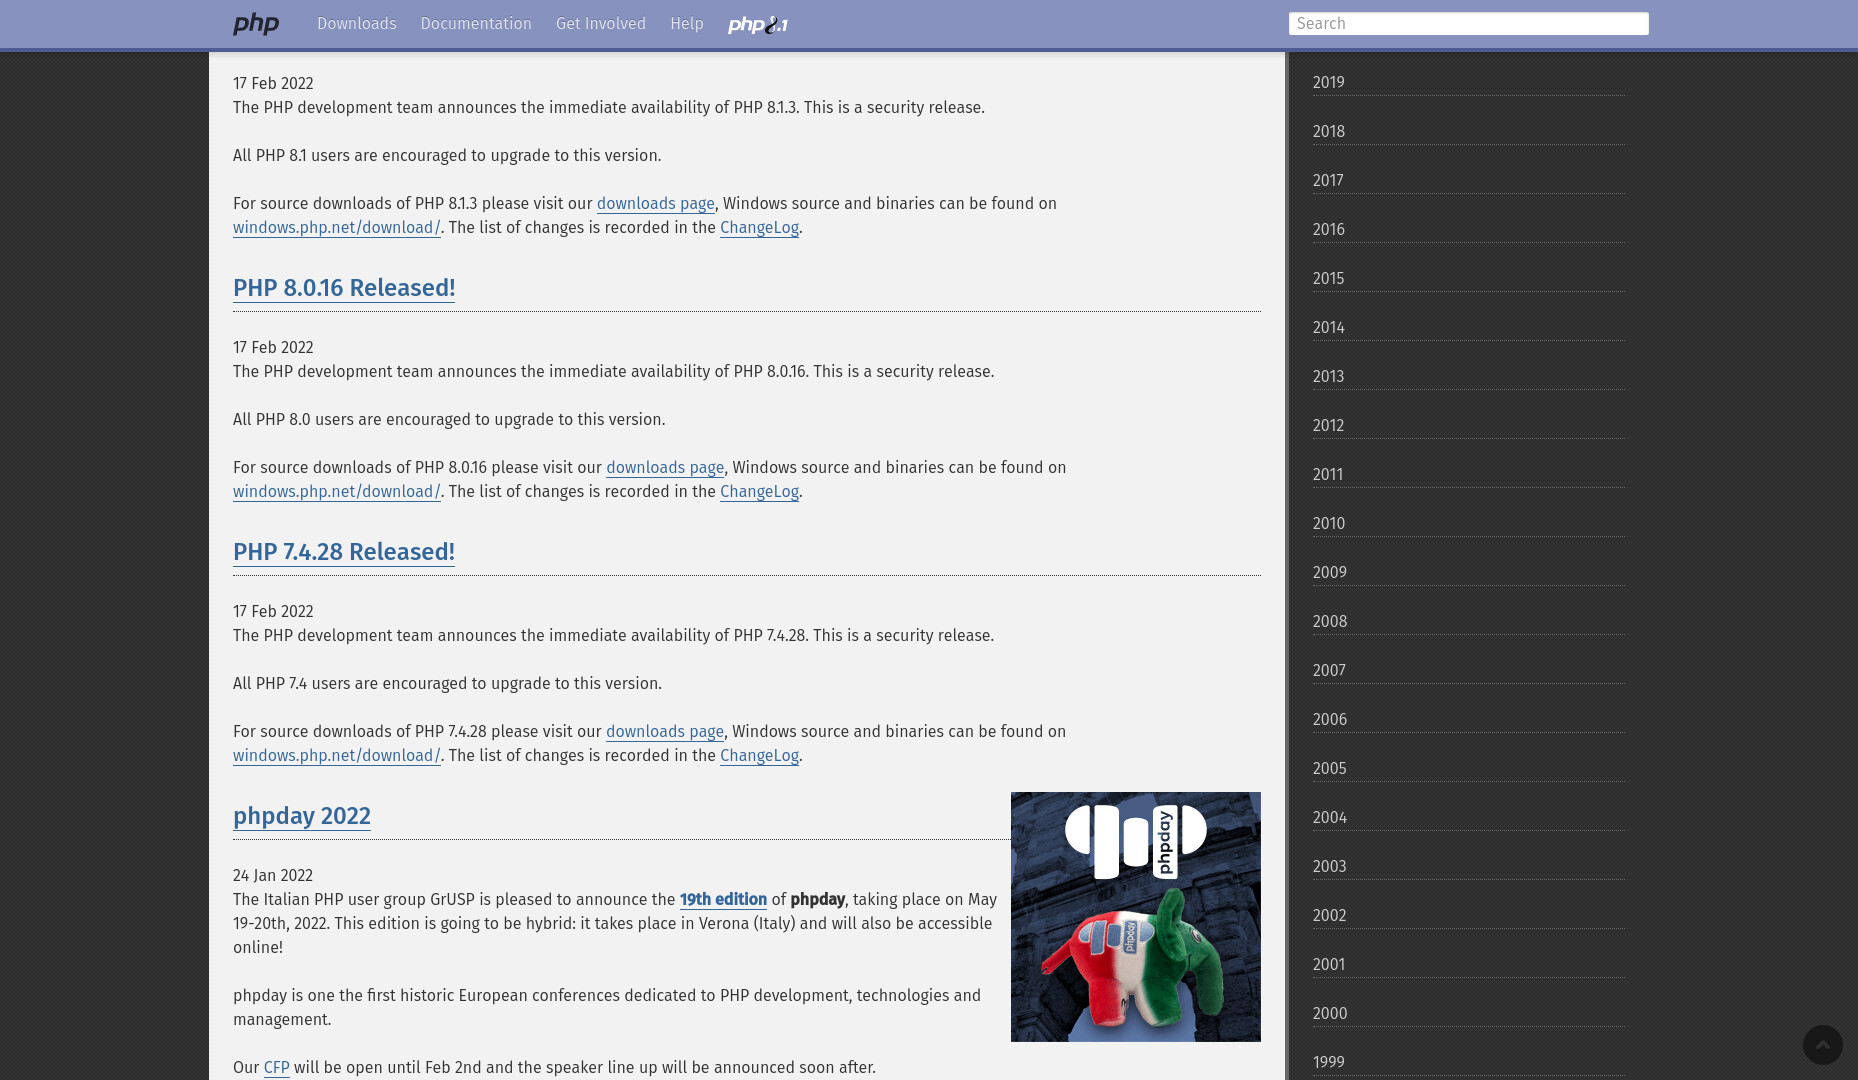The image size is (1858, 1080).
Task: Follow windows.php.net link under PHP 7.4.28
Action: (x=337, y=756)
